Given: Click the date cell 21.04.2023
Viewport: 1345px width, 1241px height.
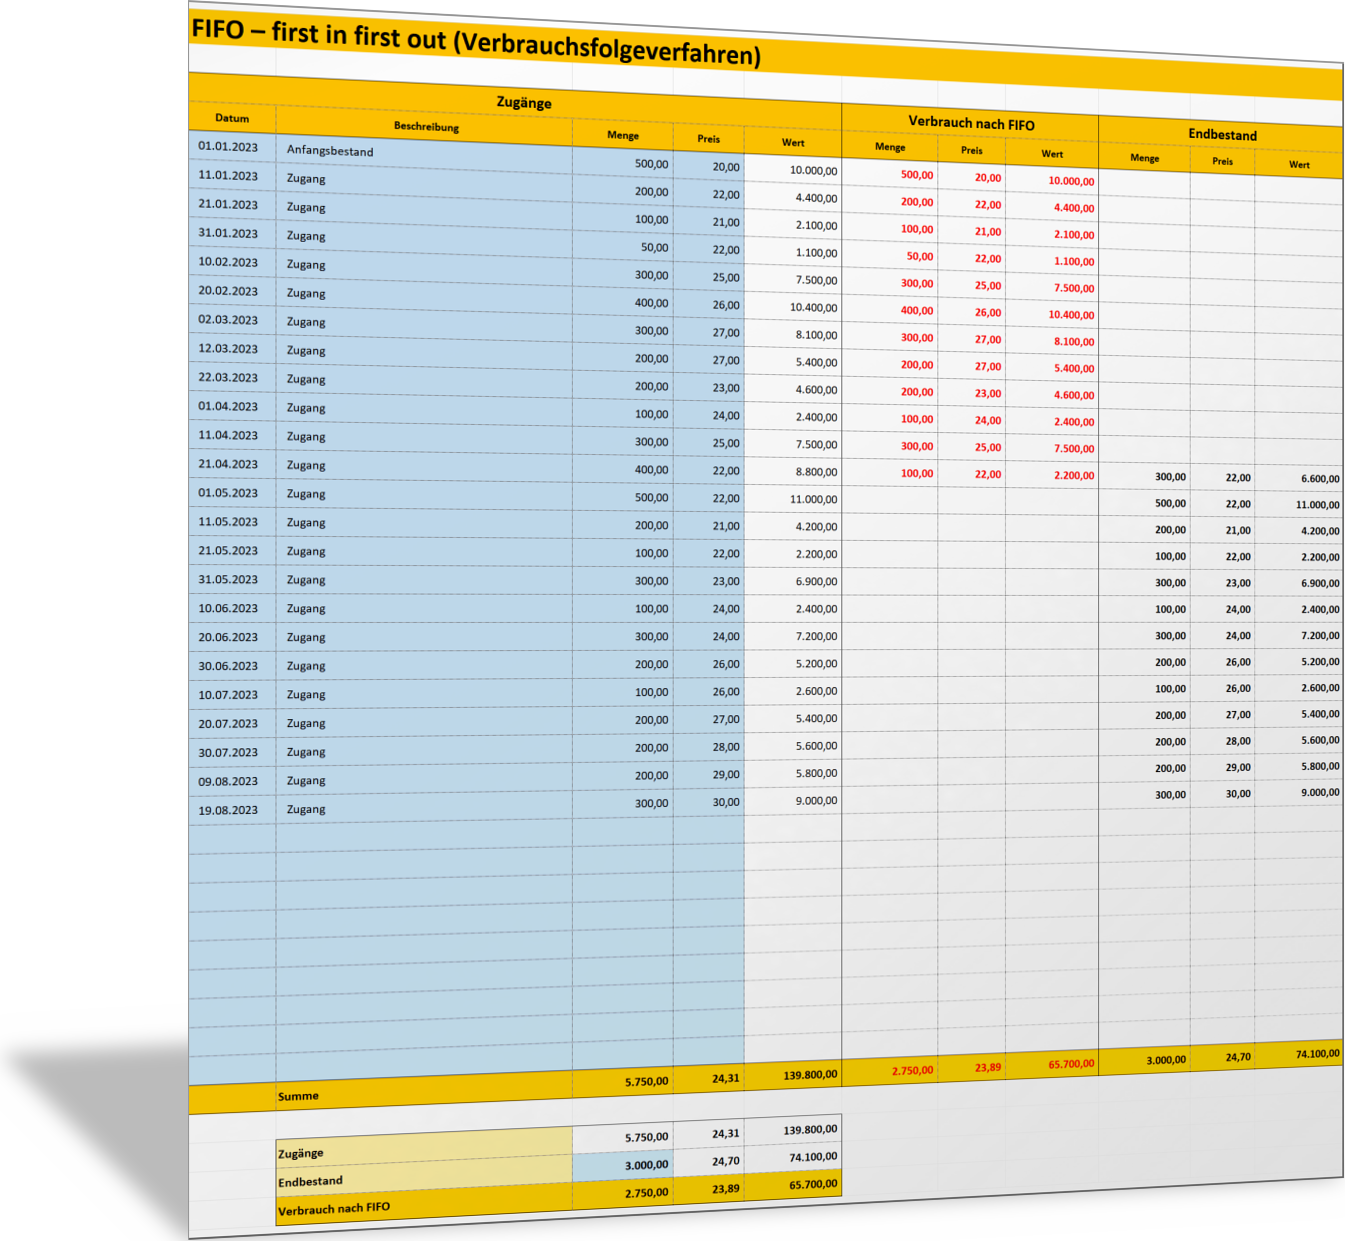Looking at the screenshot, I should point(228,464).
